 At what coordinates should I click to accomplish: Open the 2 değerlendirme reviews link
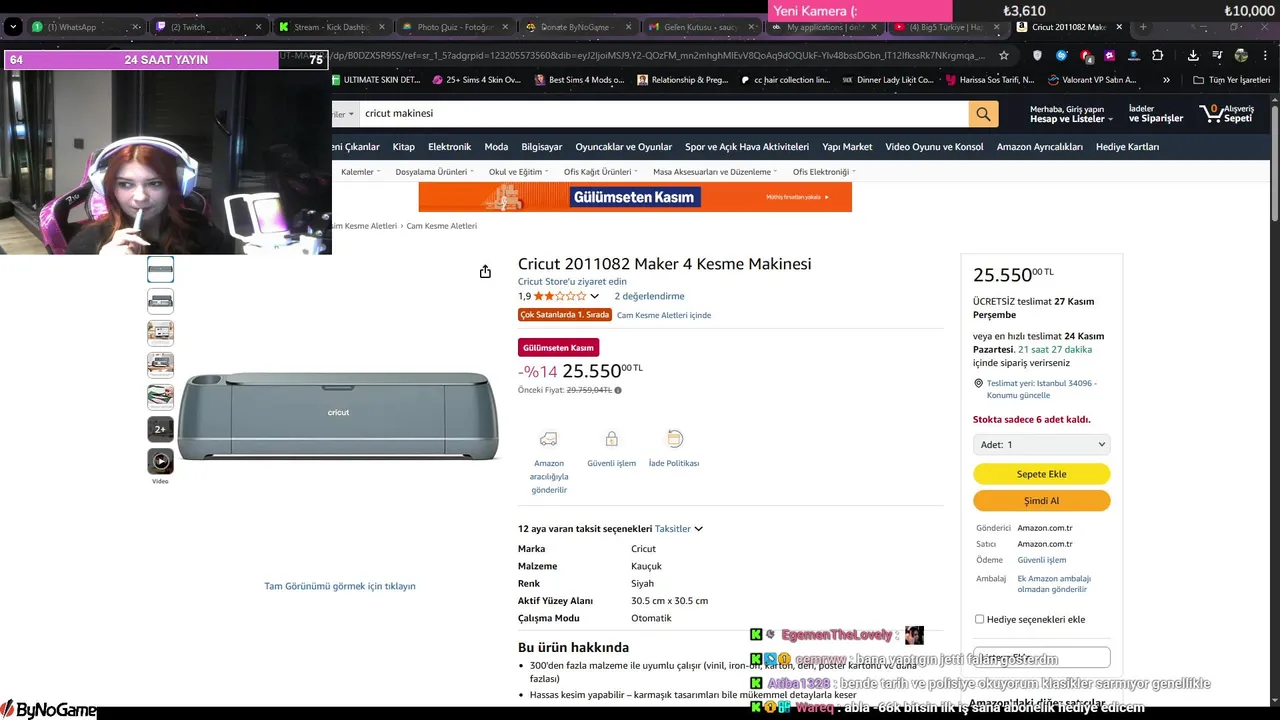(649, 296)
